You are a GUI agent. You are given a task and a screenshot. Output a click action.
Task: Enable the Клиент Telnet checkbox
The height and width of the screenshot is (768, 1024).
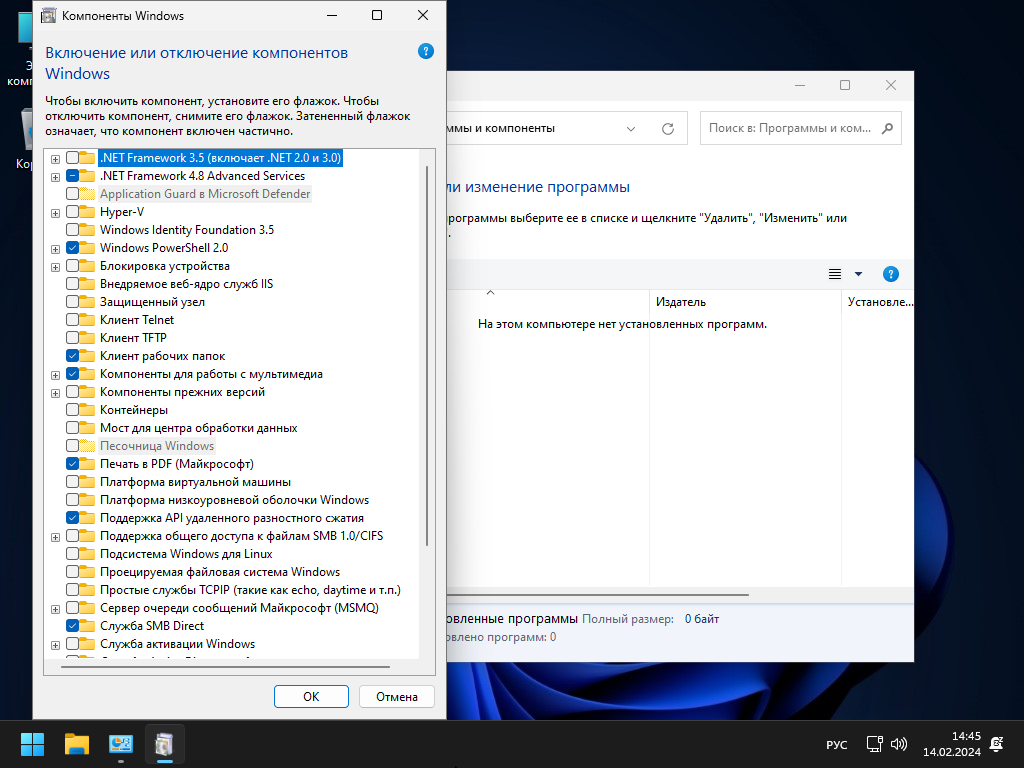coord(73,320)
